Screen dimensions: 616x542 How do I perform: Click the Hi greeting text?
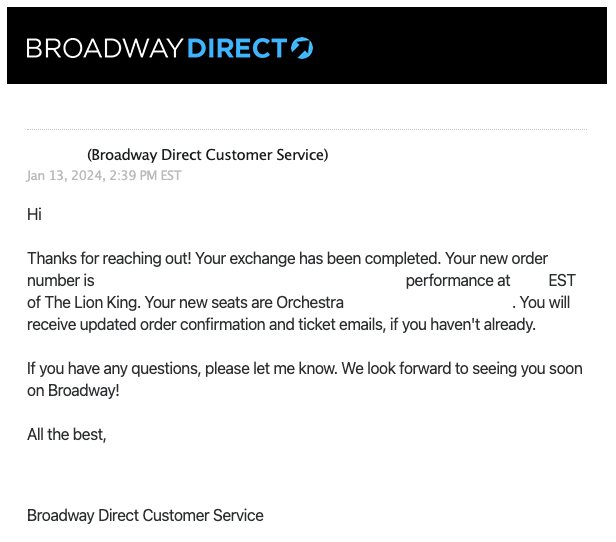(x=34, y=214)
